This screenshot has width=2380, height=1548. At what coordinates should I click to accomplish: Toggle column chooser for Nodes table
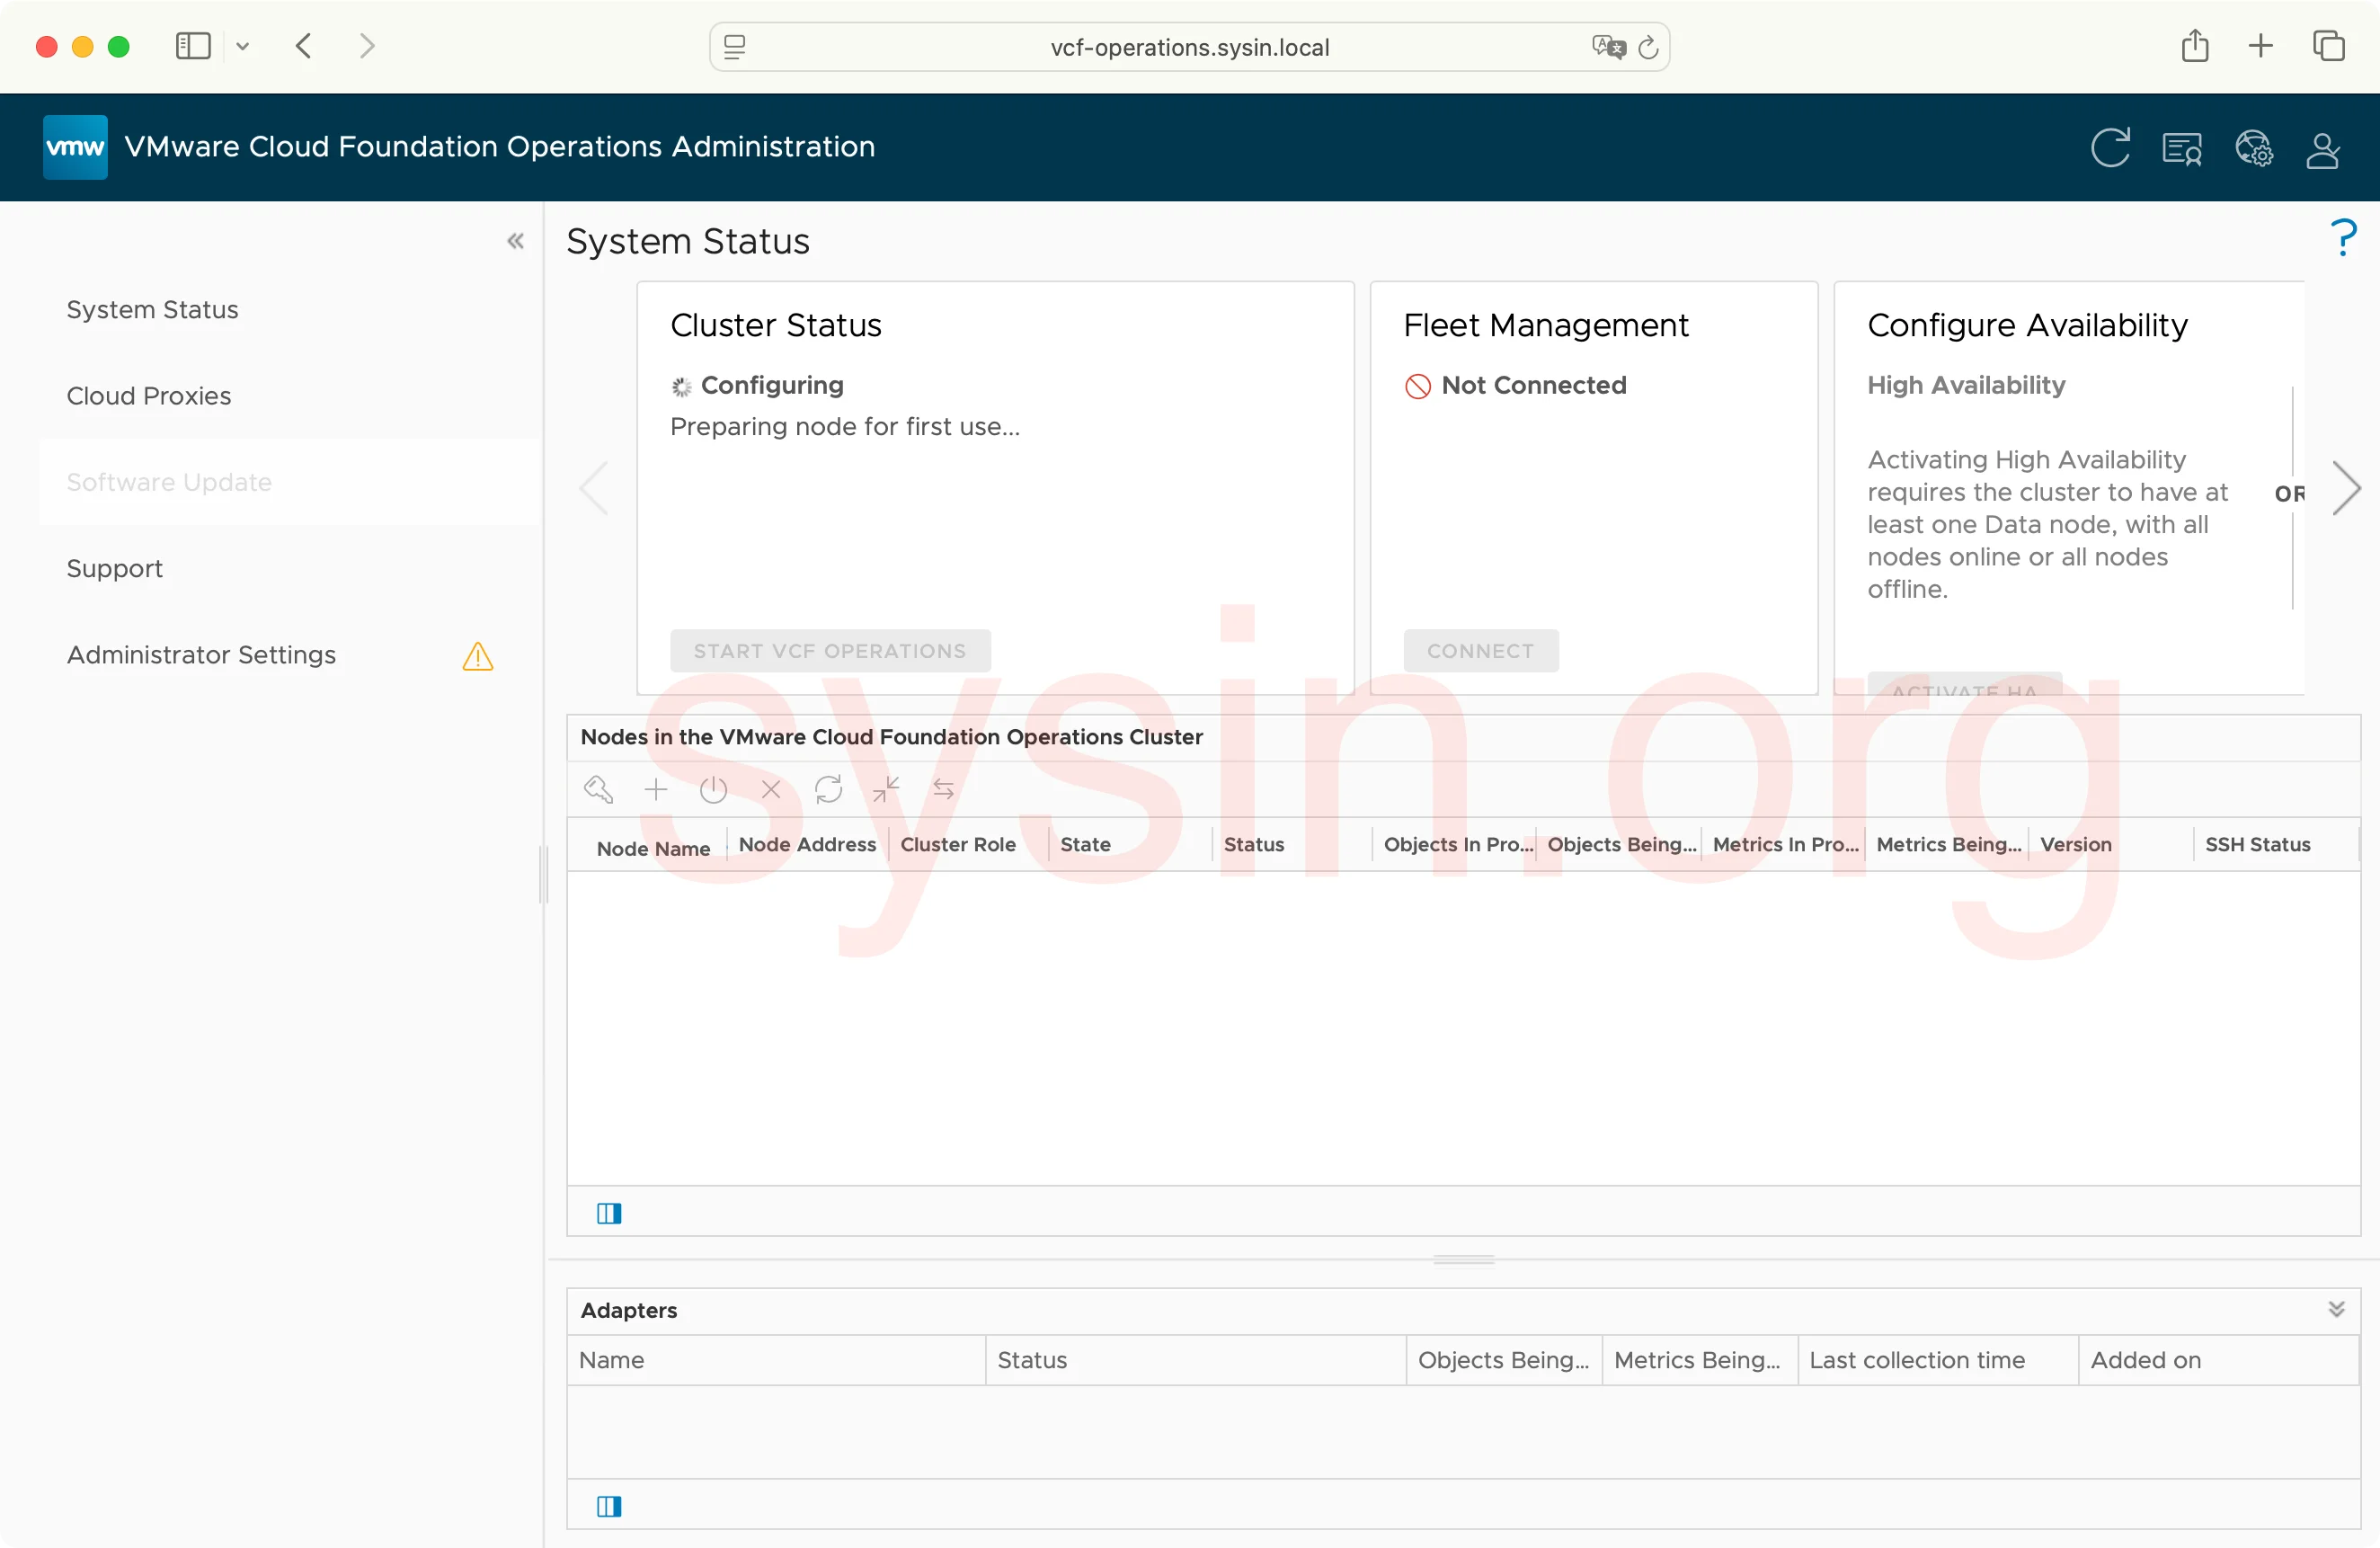[x=609, y=1213]
